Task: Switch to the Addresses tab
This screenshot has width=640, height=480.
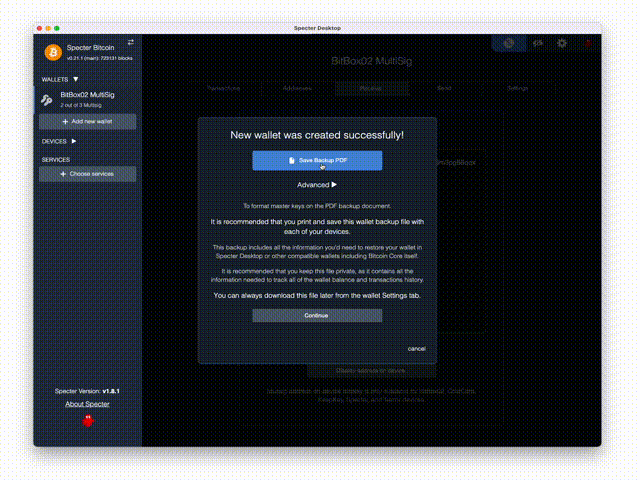Action: point(297,88)
